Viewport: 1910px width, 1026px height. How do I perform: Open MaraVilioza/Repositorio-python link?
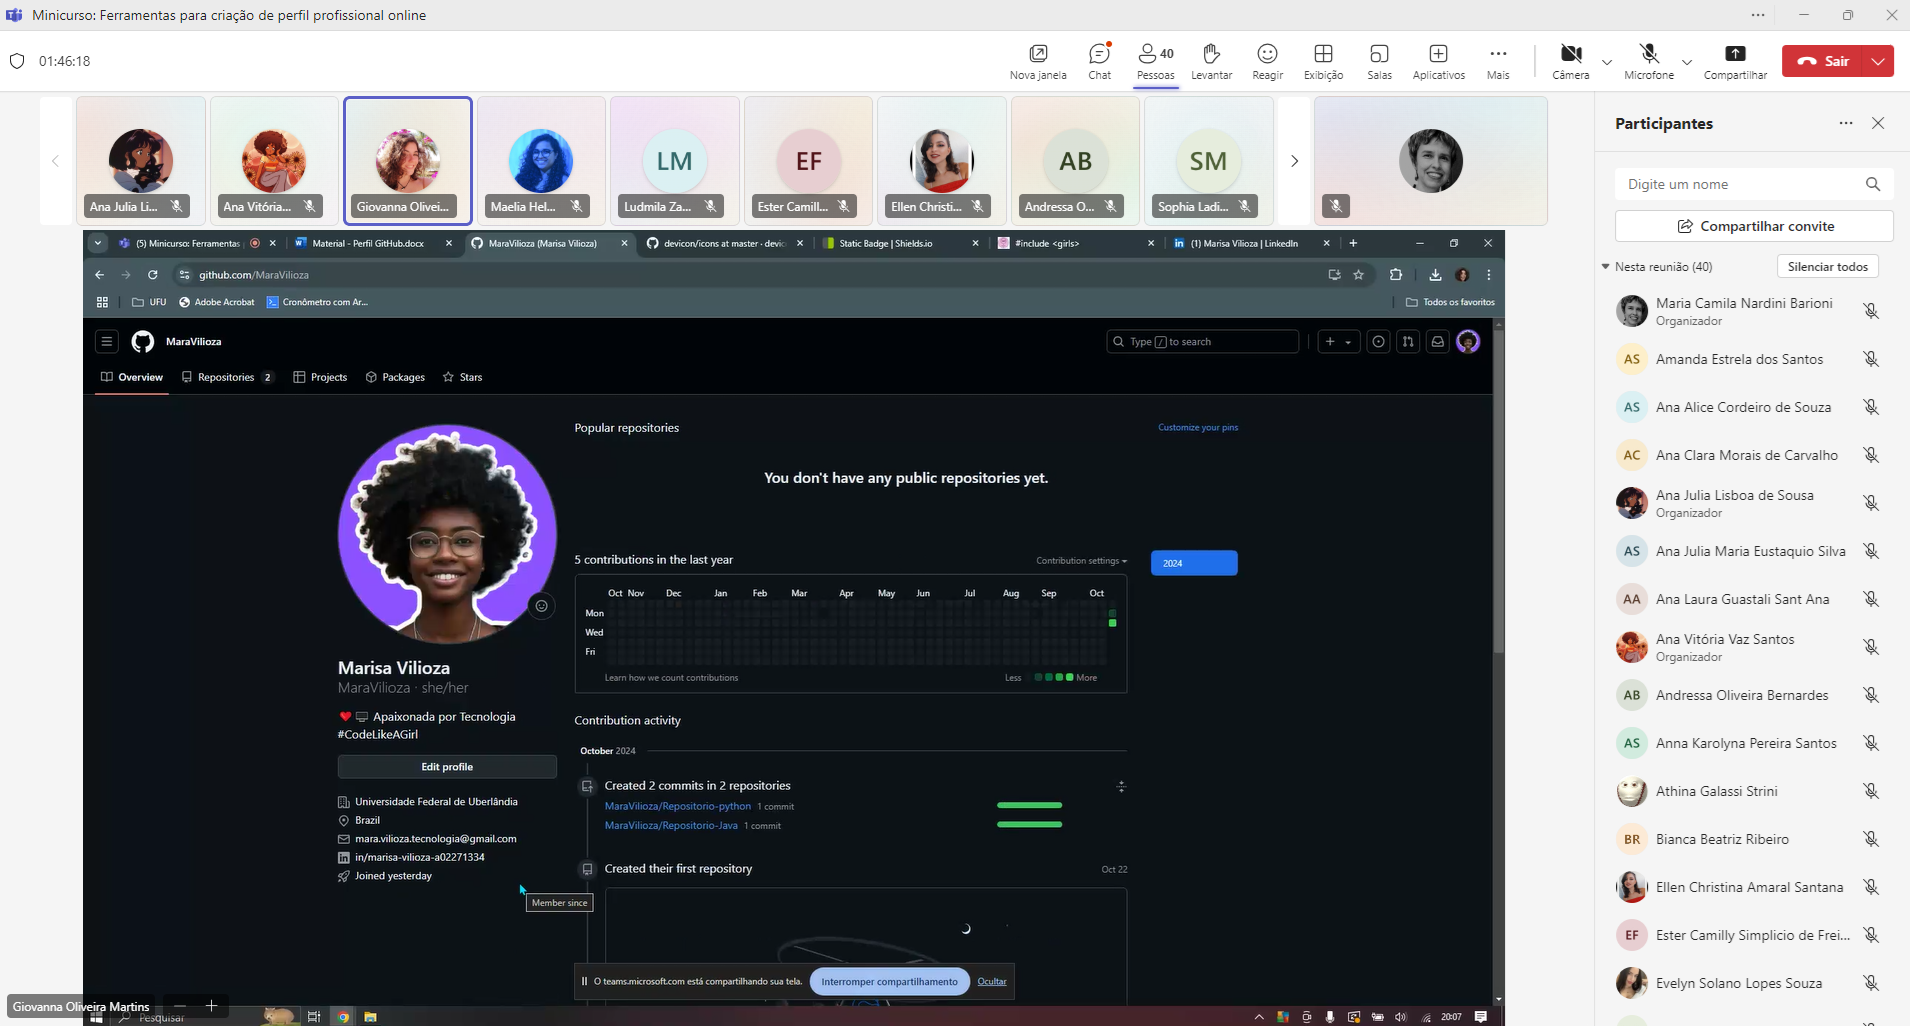(x=677, y=806)
